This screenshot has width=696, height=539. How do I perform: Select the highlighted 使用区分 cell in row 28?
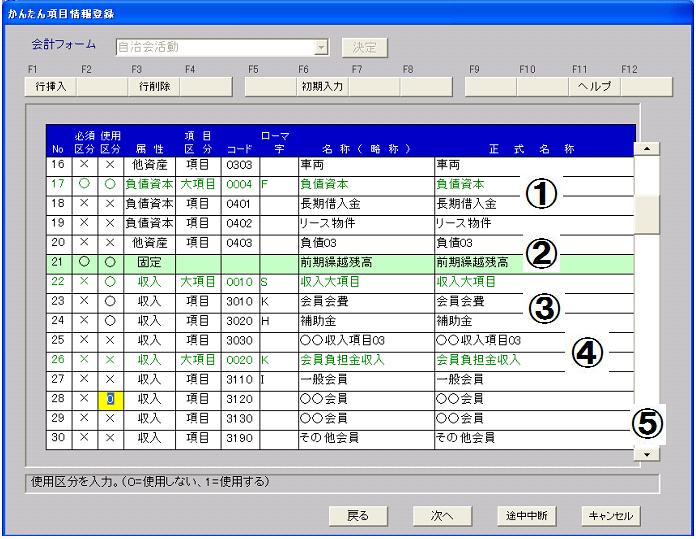(x=110, y=399)
